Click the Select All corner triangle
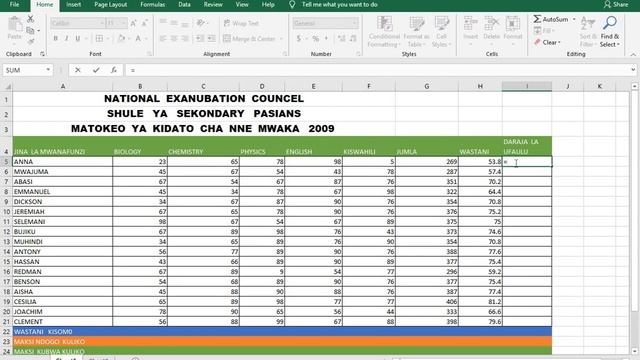640x360 pixels. click(x=7, y=87)
